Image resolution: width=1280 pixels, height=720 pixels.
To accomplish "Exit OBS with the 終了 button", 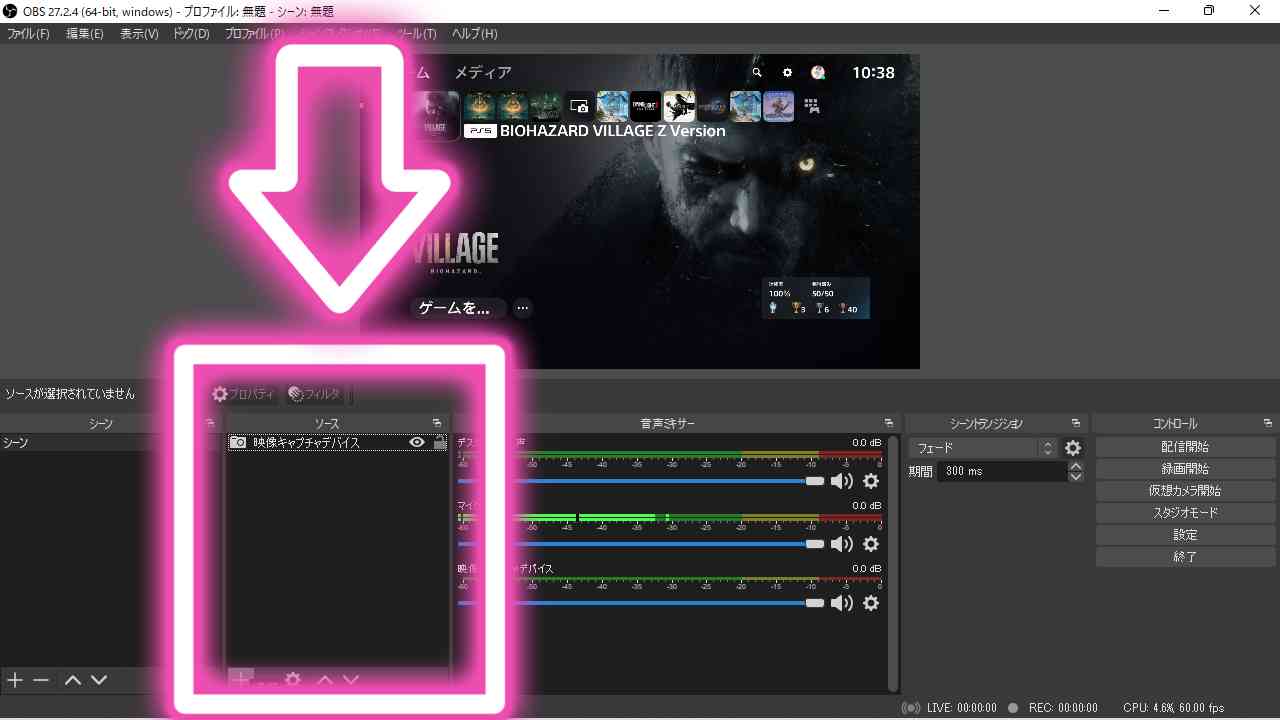I will point(1185,557).
